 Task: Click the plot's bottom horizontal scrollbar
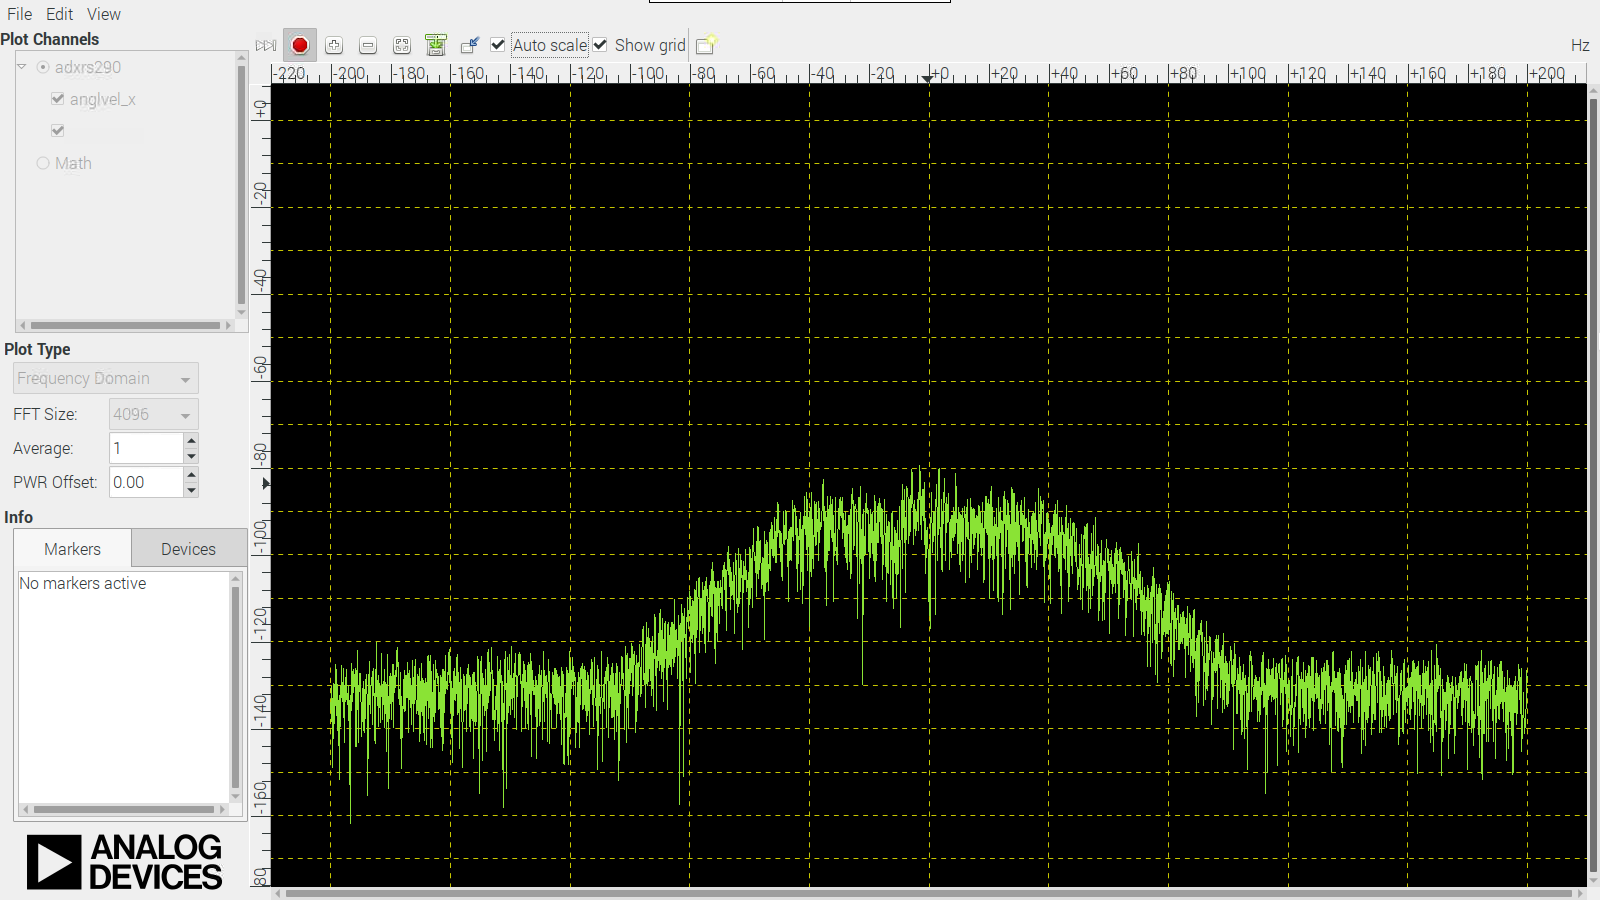[x=929, y=893]
